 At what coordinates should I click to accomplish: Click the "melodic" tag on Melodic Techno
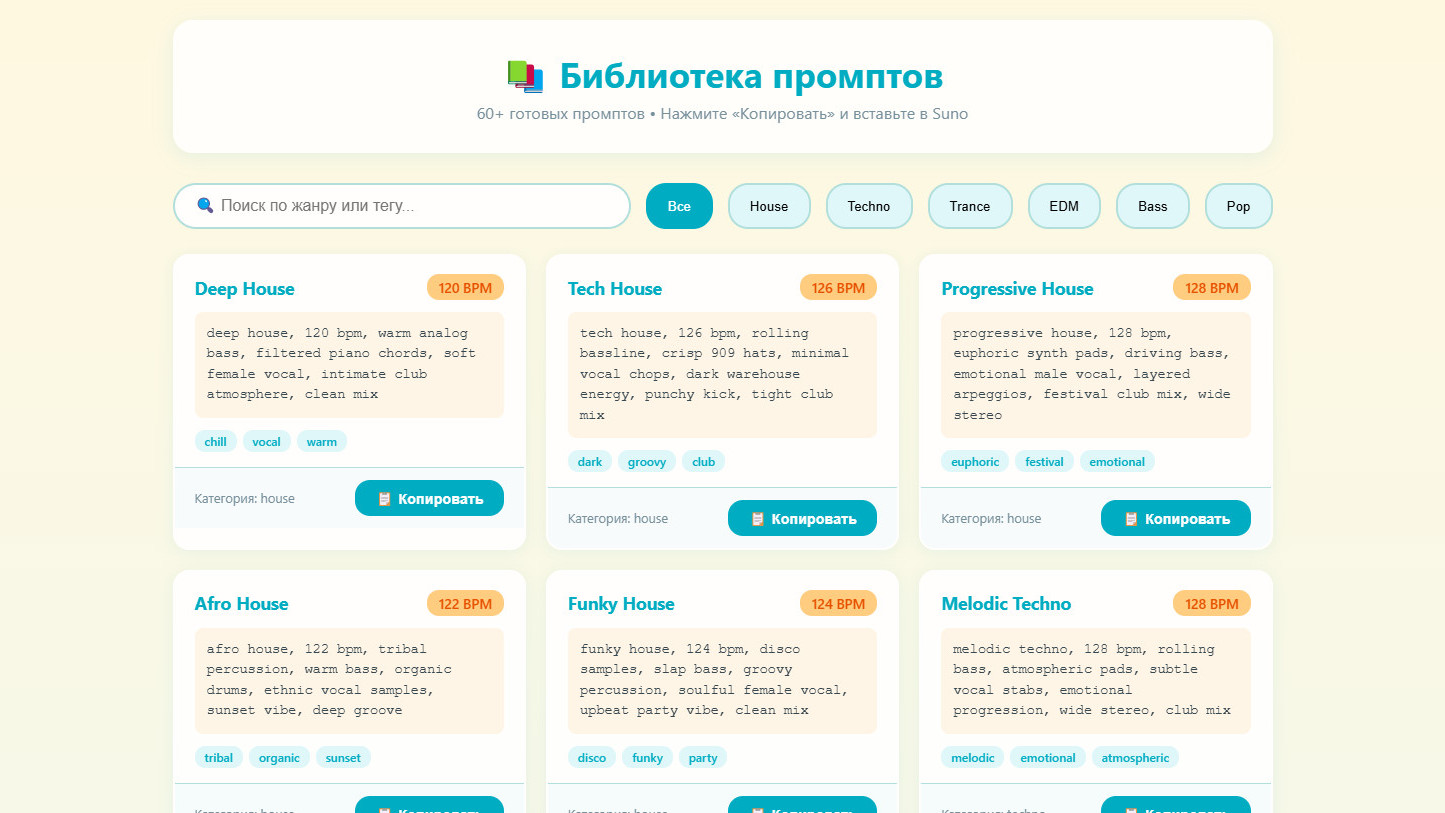(973, 757)
